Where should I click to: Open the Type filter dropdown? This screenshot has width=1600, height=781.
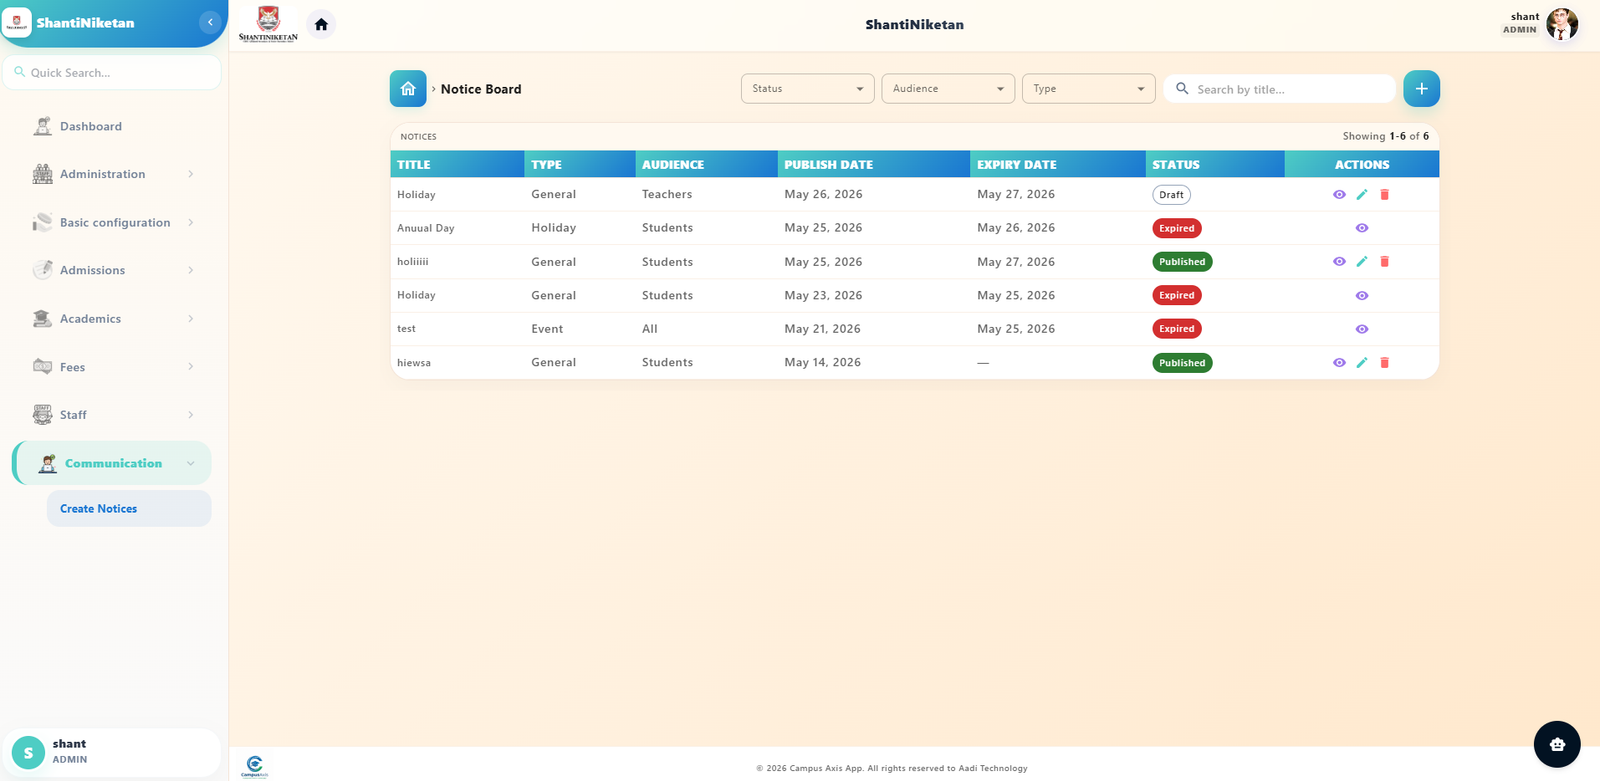pos(1089,89)
